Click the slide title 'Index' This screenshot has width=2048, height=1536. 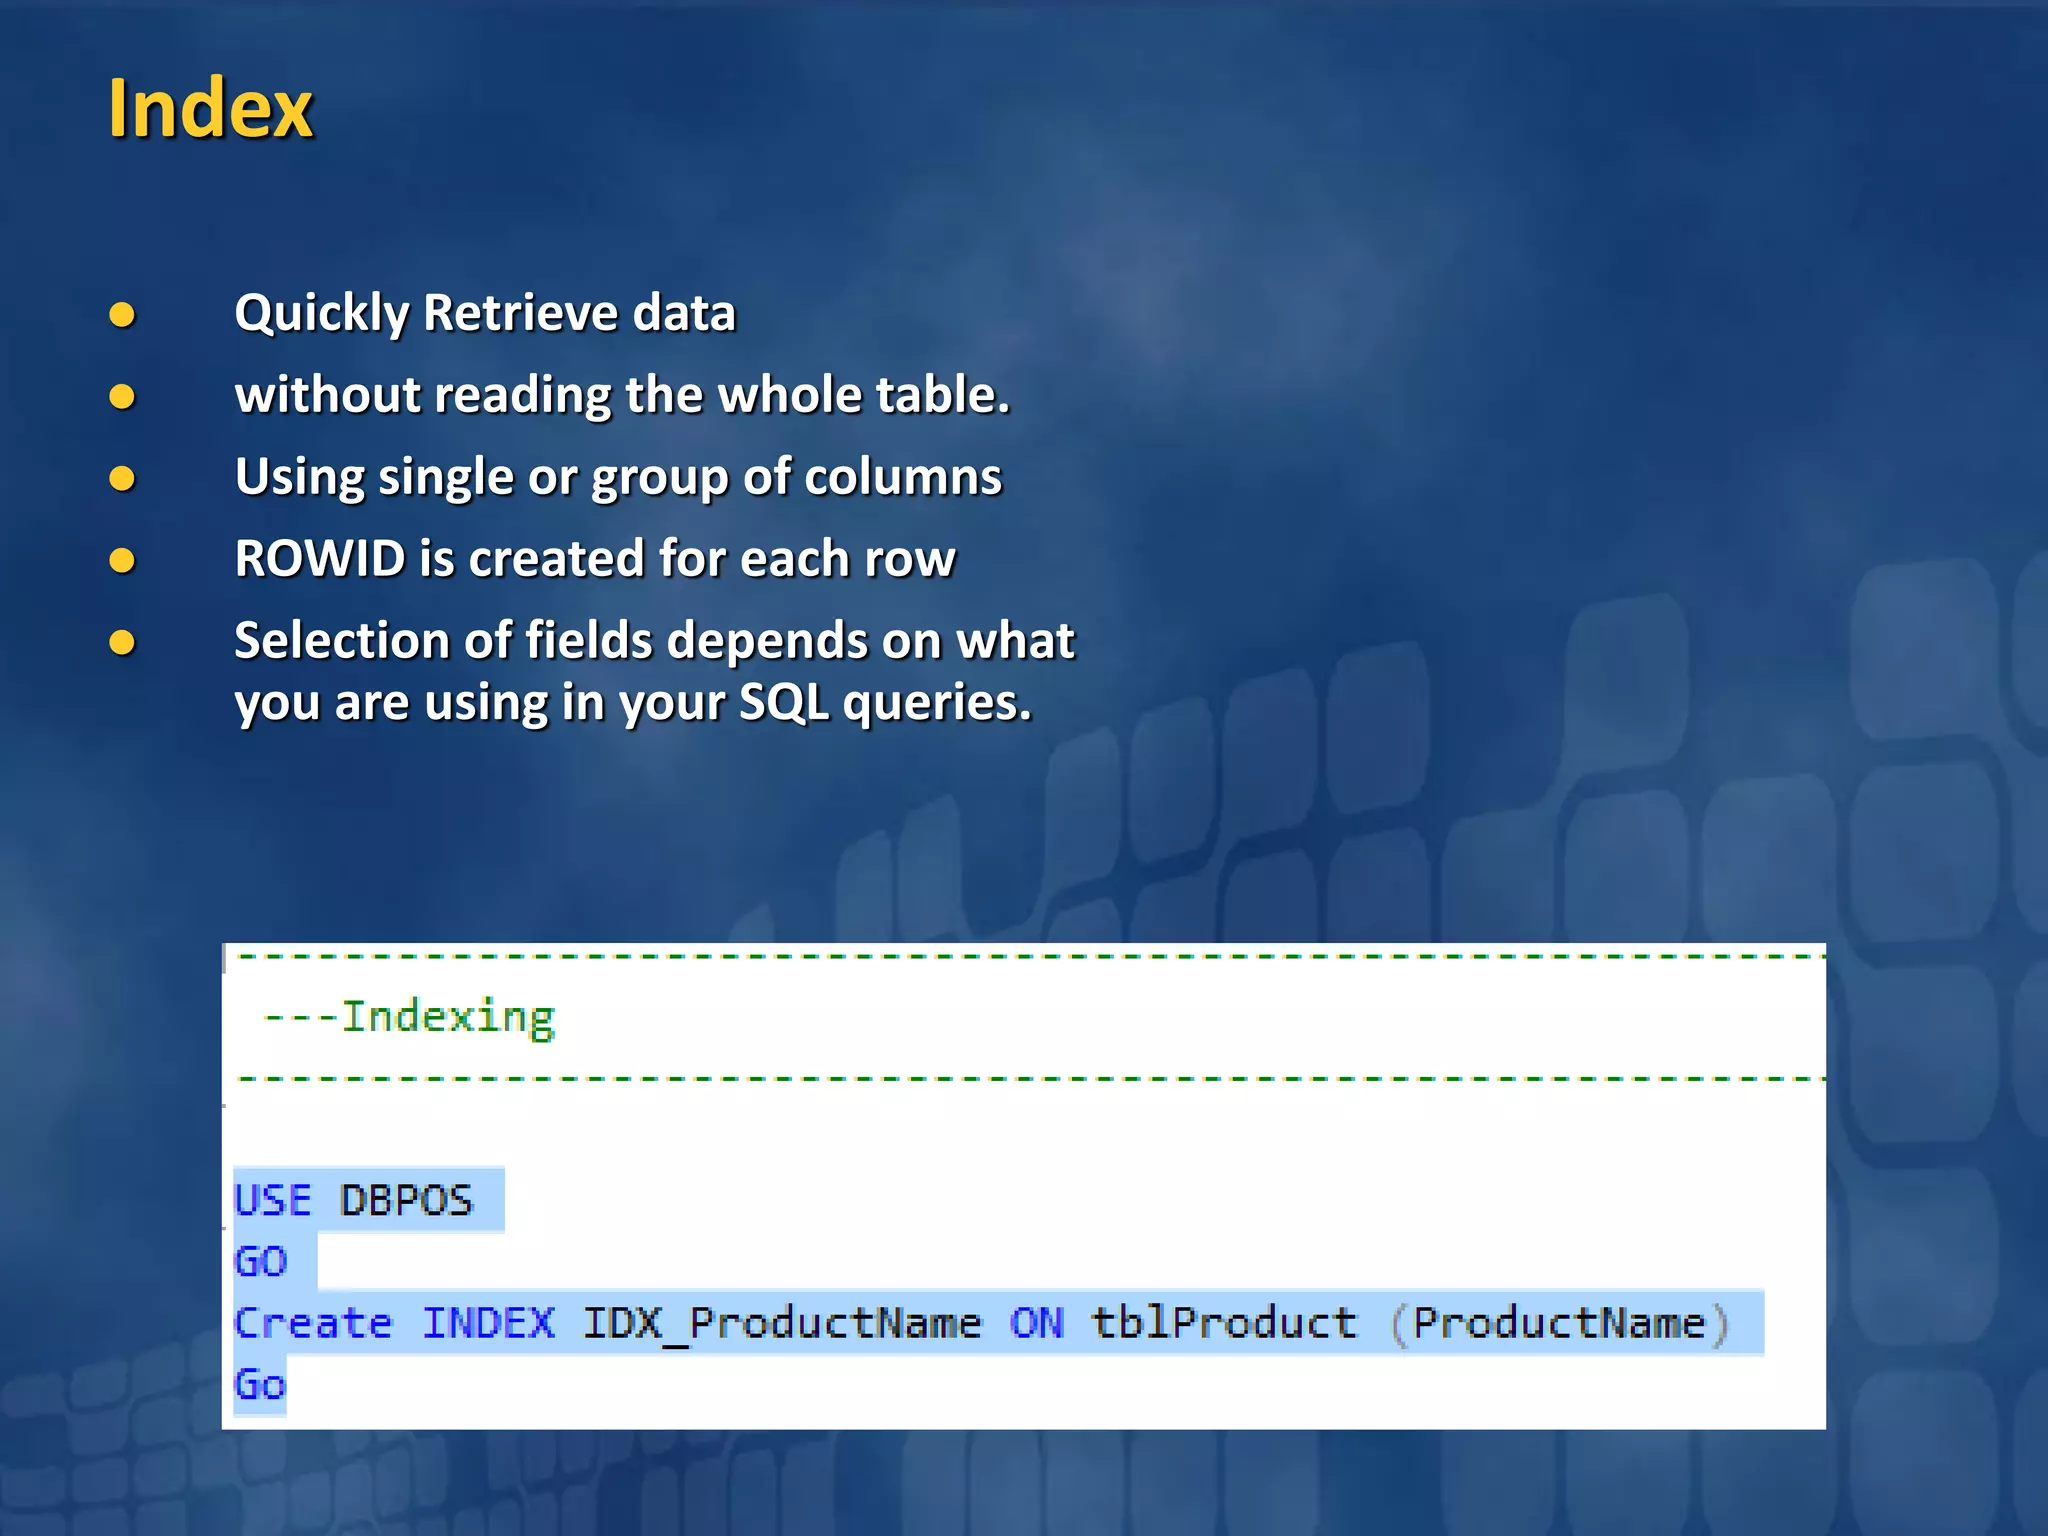pos(211,108)
